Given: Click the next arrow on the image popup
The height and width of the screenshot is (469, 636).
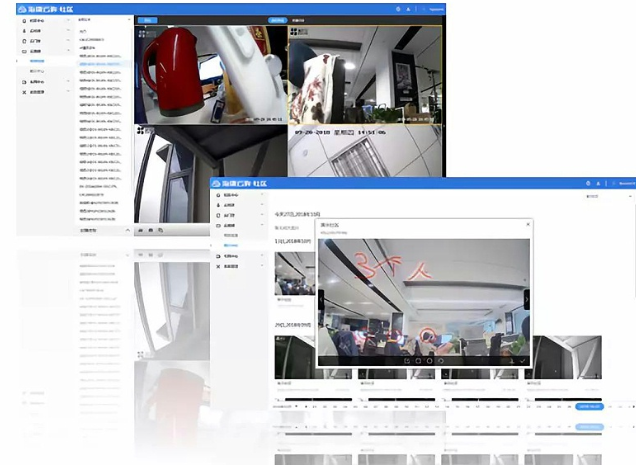Looking at the screenshot, I should [x=526, y=299].
